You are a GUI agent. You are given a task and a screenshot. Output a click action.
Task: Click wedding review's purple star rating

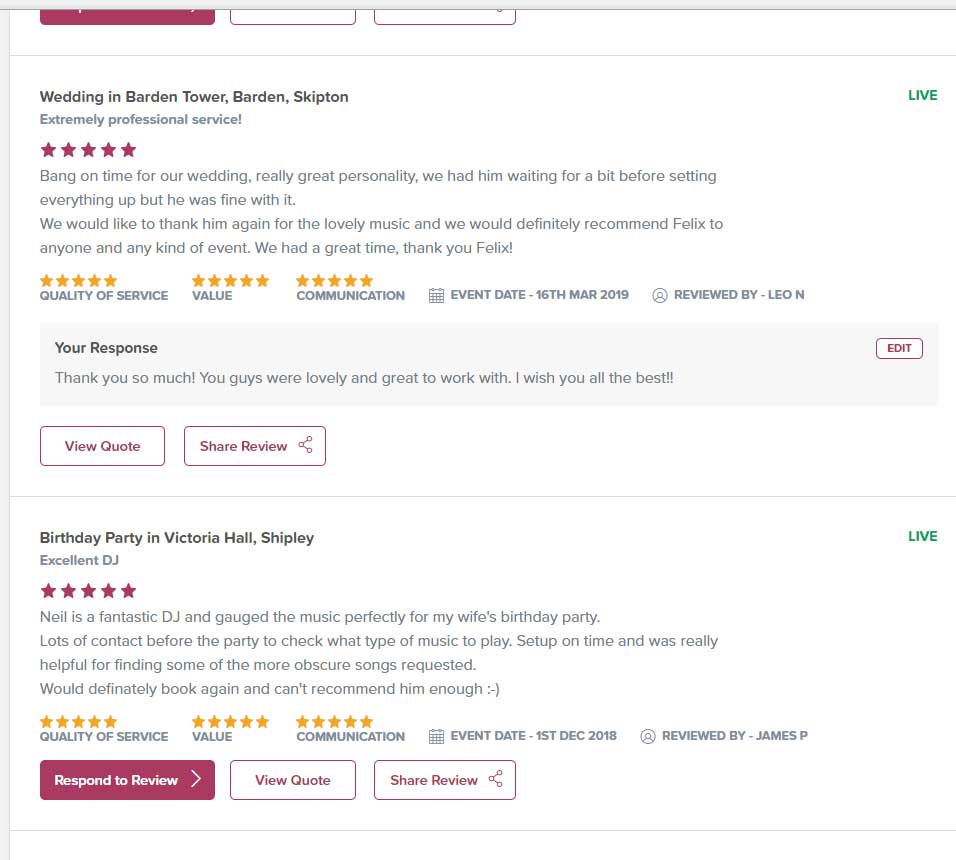click(x=88, y=150)
